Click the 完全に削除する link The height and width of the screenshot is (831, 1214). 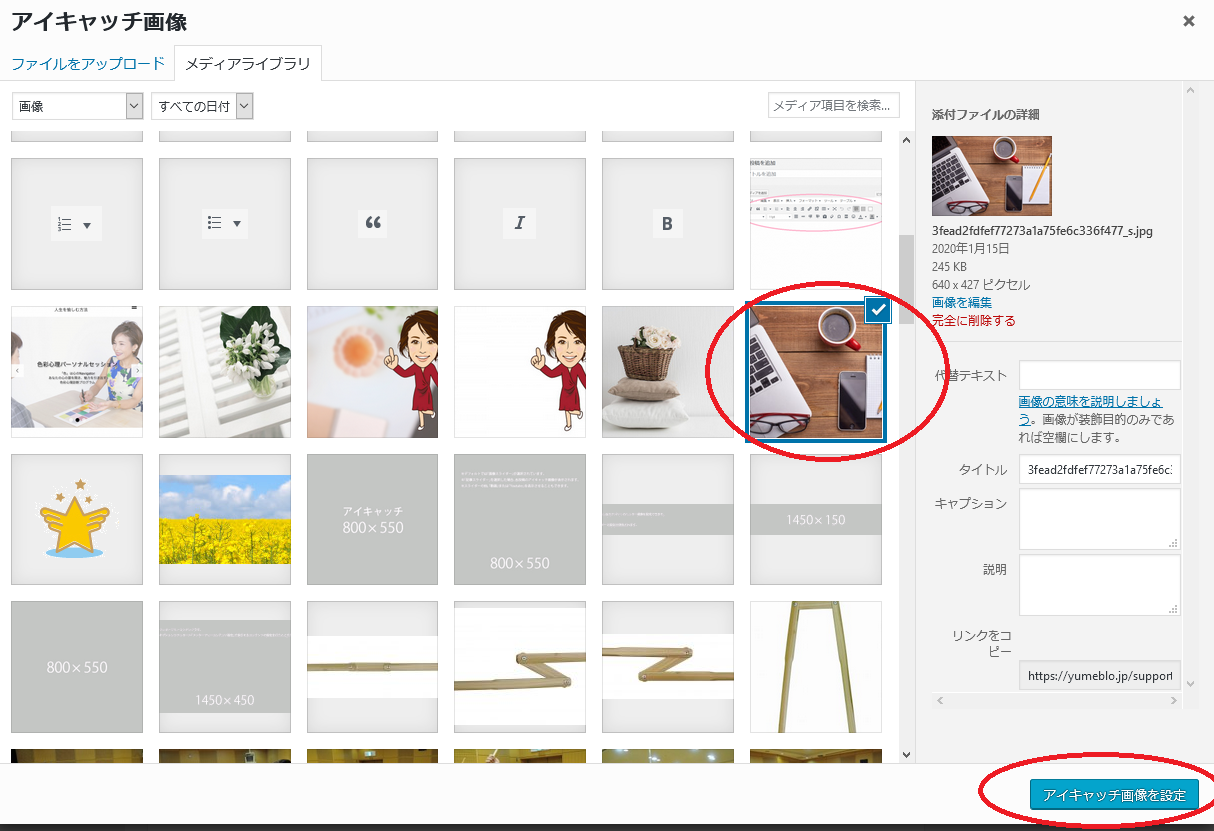974,320
